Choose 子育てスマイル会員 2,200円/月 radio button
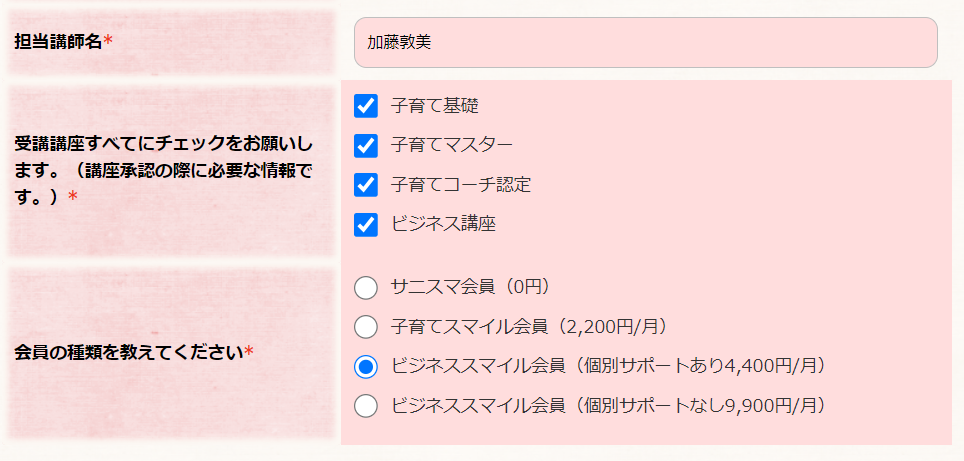This screenshot has height=461, width=964. [366, 327]
